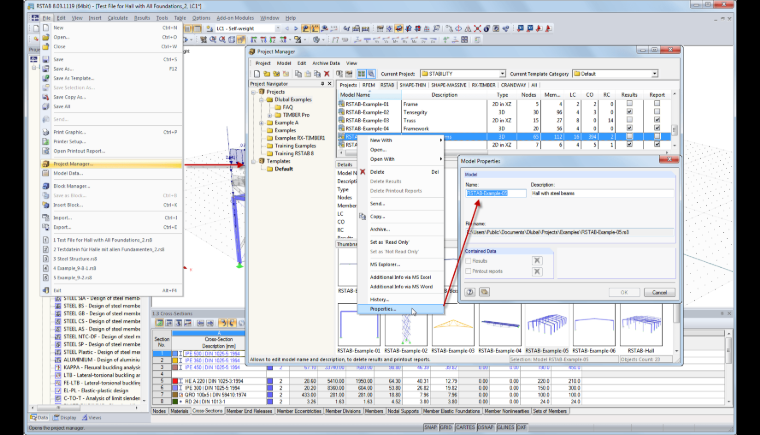Tick Results checkbox in Contained Data
The width and height of the screenshot is (760, 435).
[468, 261]
